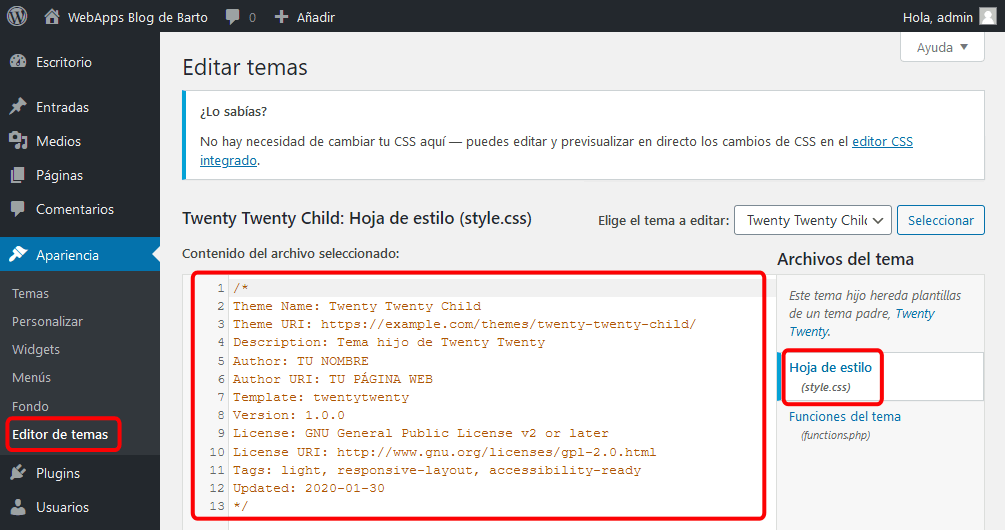This screenshot has width=1005, height=530.
Task: Click the home icon beside the site name
Action: [52, 17]
